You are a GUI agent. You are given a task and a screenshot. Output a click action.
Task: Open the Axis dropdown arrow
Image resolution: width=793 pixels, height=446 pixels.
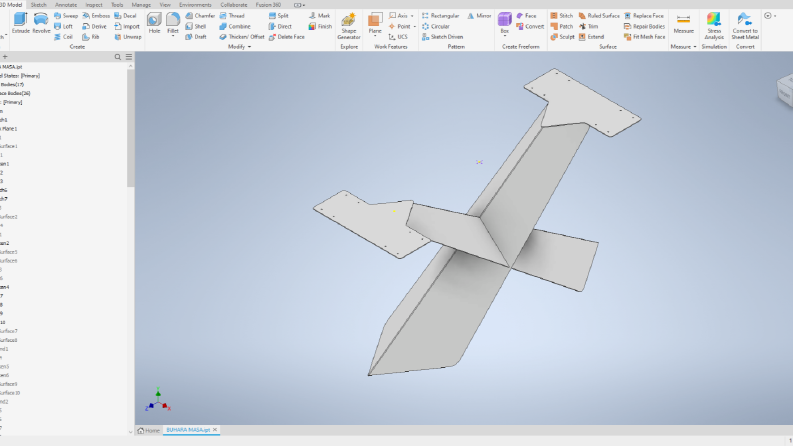click(412, 16)
